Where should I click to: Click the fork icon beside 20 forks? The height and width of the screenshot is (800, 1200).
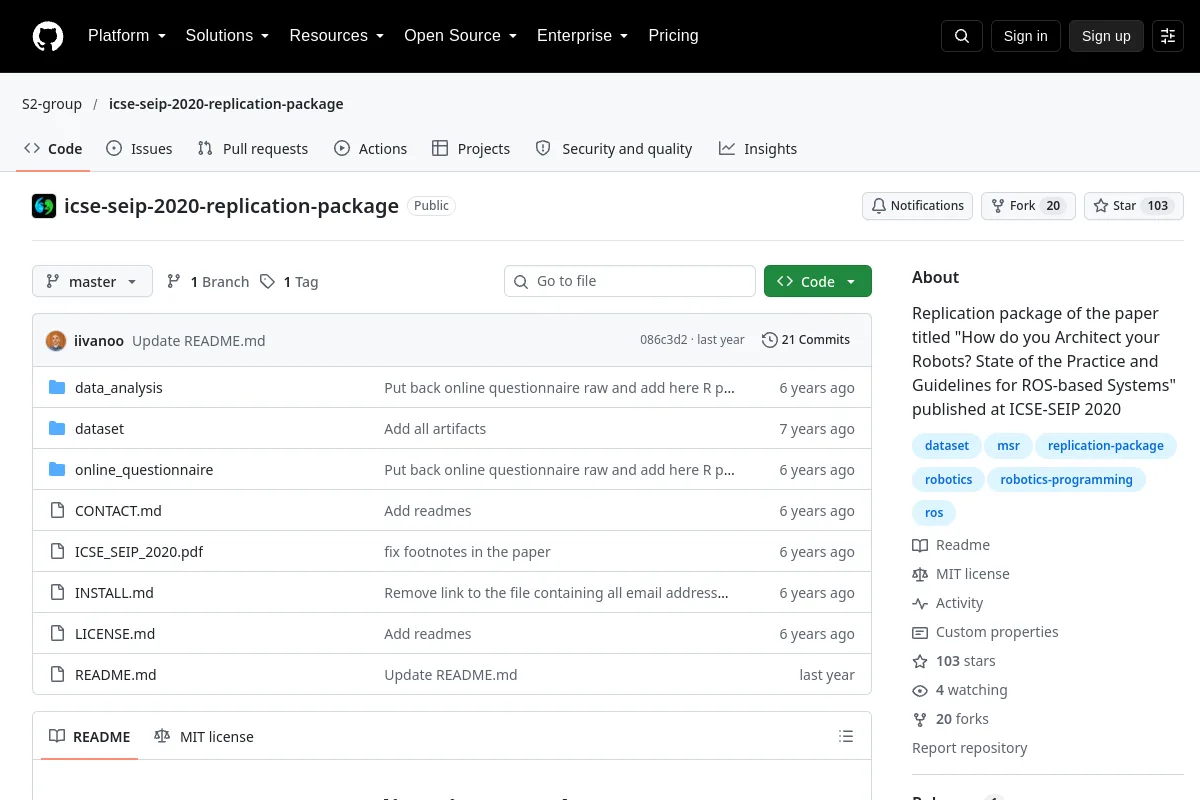(x=920, y=720)
